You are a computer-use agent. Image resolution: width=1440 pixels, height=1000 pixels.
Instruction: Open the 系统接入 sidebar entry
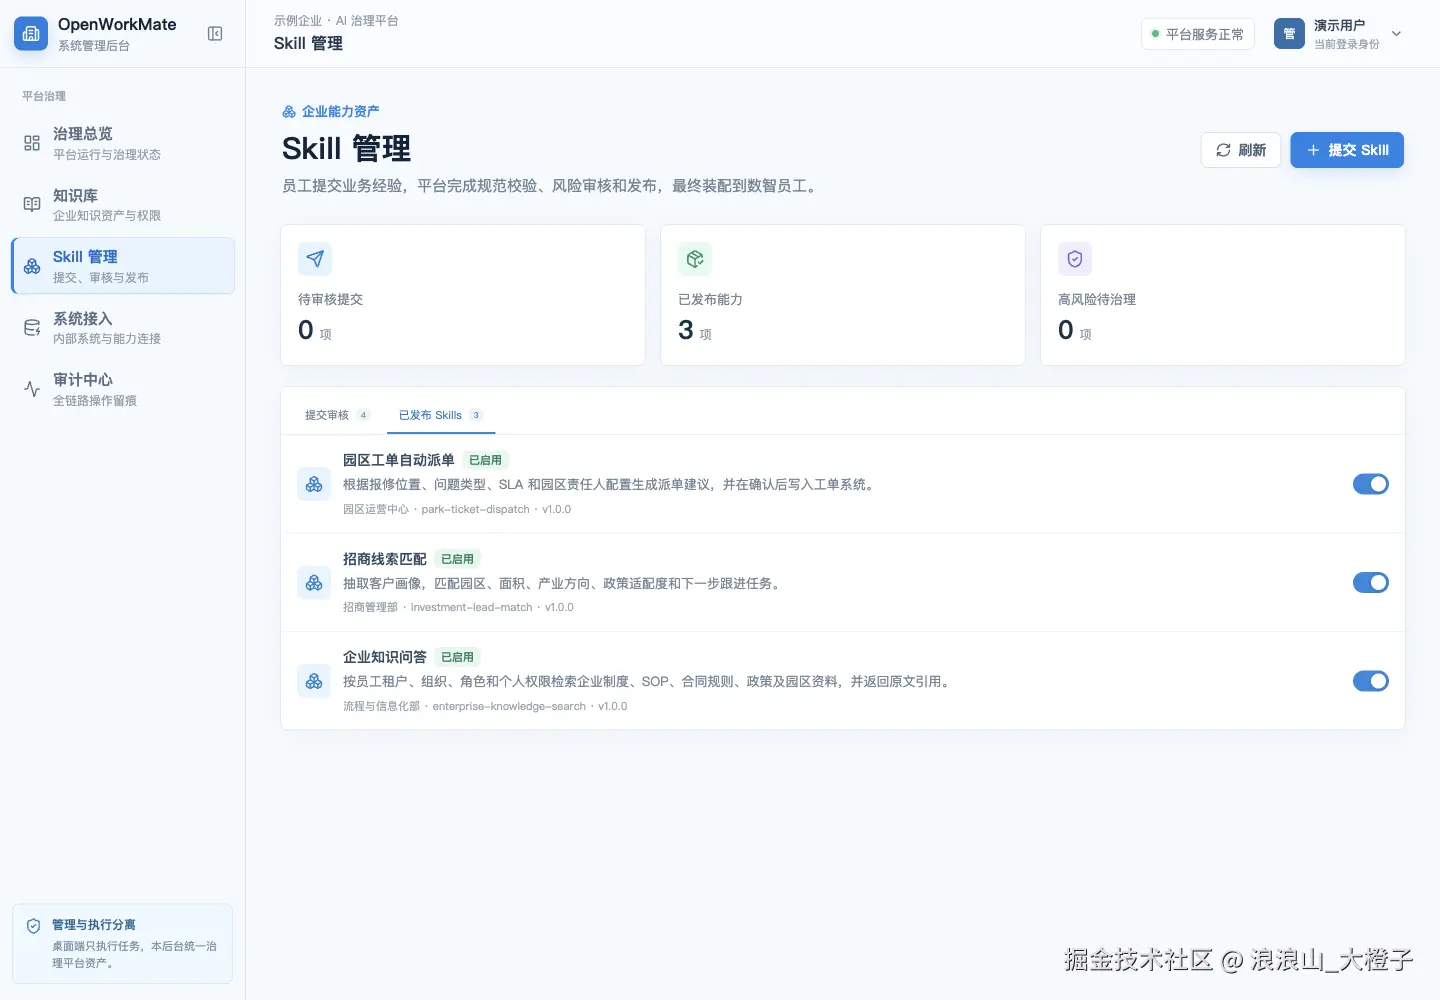click(x=123, y=327)
